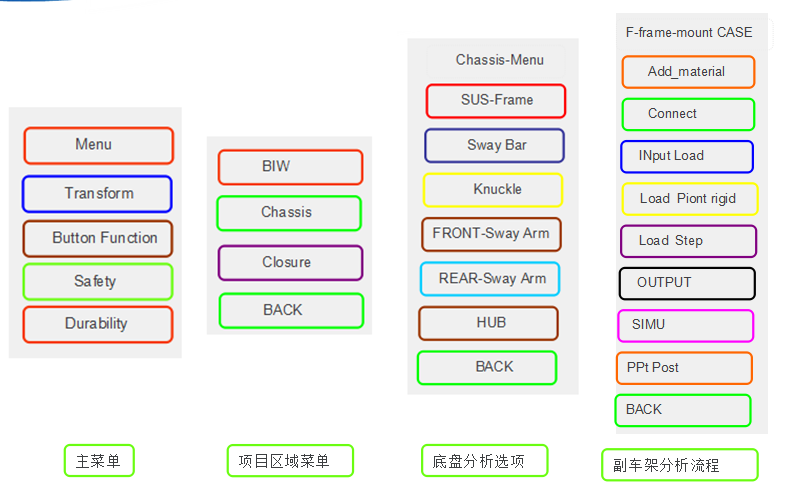Click the Menu button in main menu
Viewport: 786px width, 489px height.
(x=98, y=145)
